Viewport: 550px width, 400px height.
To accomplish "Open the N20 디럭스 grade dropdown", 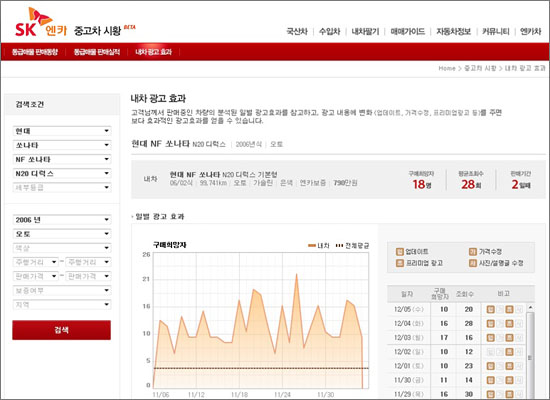I will click(62, 173).
